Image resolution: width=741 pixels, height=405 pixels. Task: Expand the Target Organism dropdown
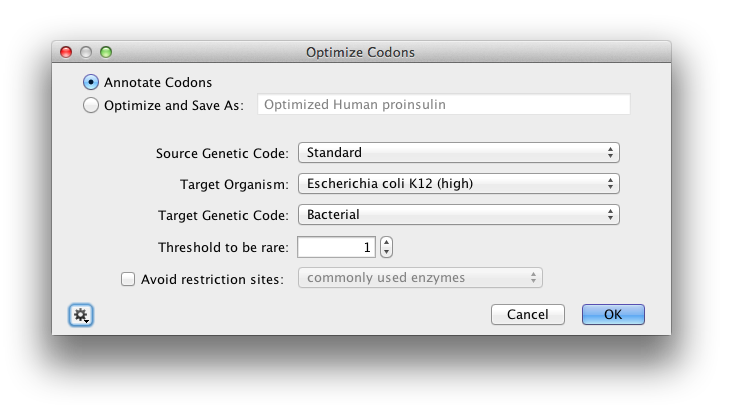pos(458,183)
